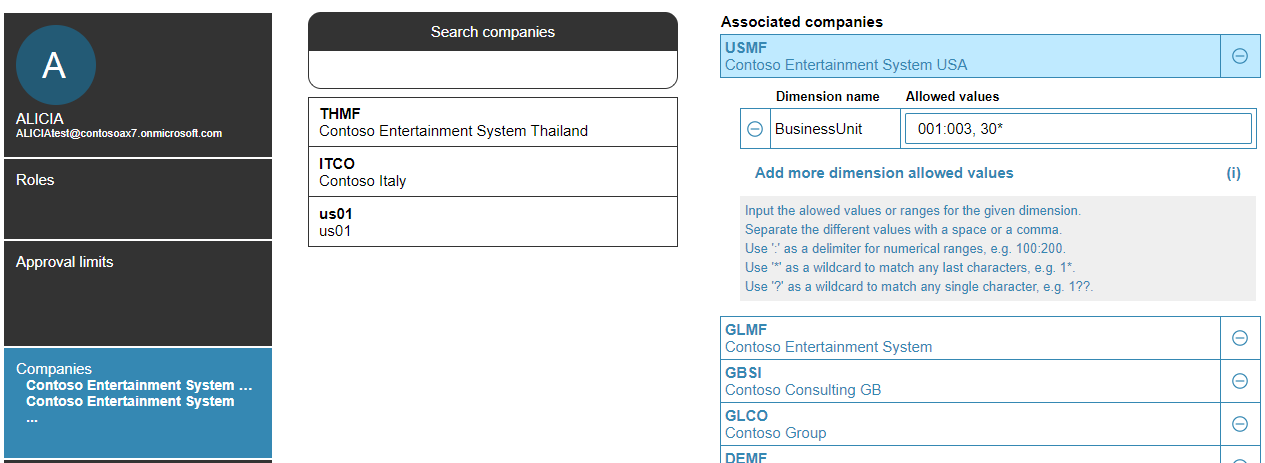Click Add more dimension allowed values
Screen dimensions: 1265x463
point(884,173)
